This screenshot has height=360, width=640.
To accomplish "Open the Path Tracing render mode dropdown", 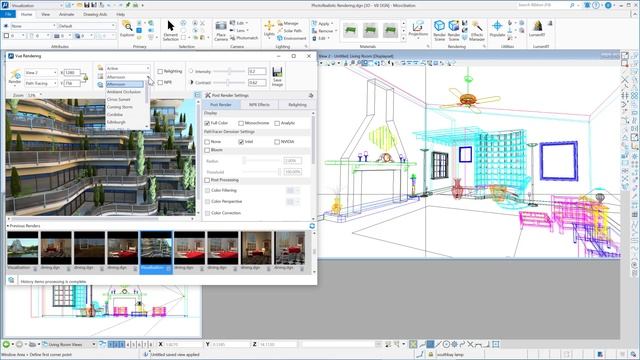I will (x=41, y=83).
